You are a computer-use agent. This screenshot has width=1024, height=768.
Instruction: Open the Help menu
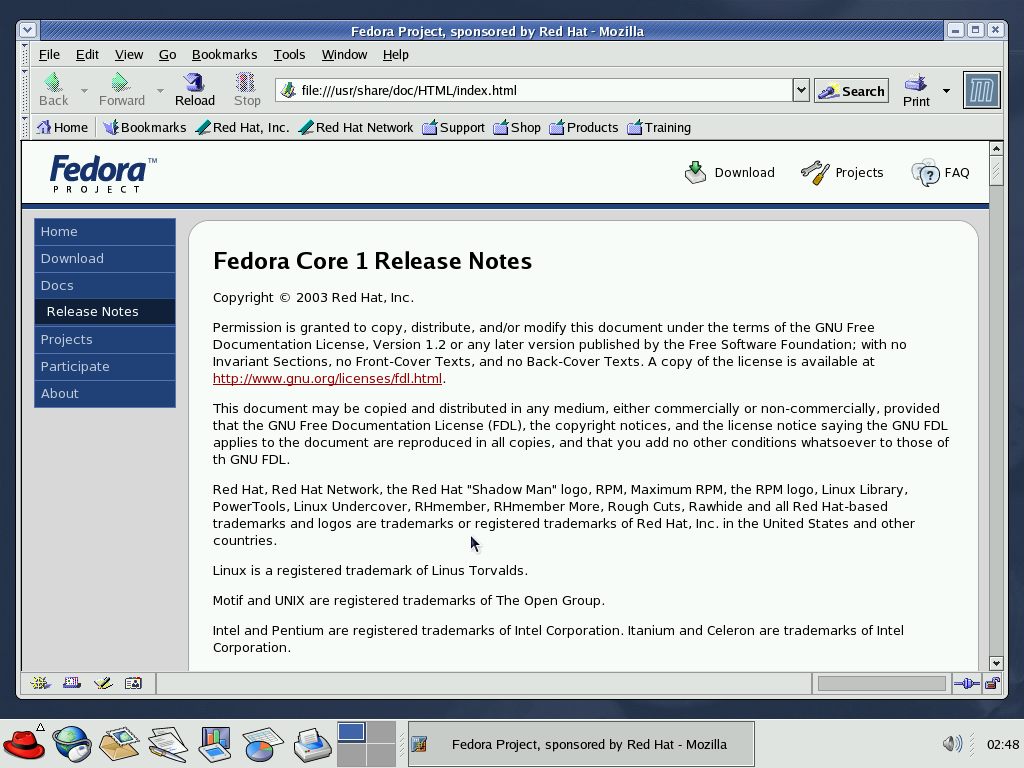click(395, 55)
